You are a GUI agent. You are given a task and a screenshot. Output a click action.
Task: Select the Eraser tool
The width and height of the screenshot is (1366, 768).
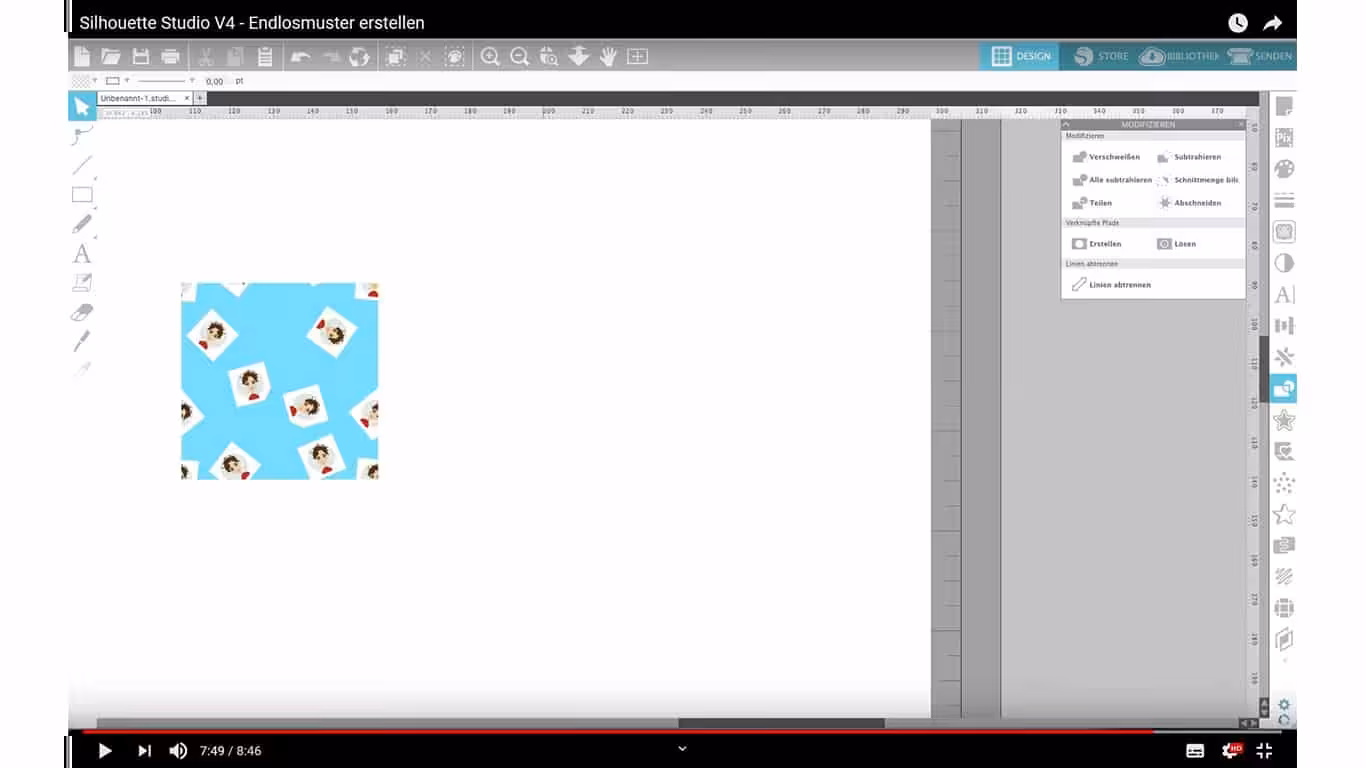[x=82, y=313]
